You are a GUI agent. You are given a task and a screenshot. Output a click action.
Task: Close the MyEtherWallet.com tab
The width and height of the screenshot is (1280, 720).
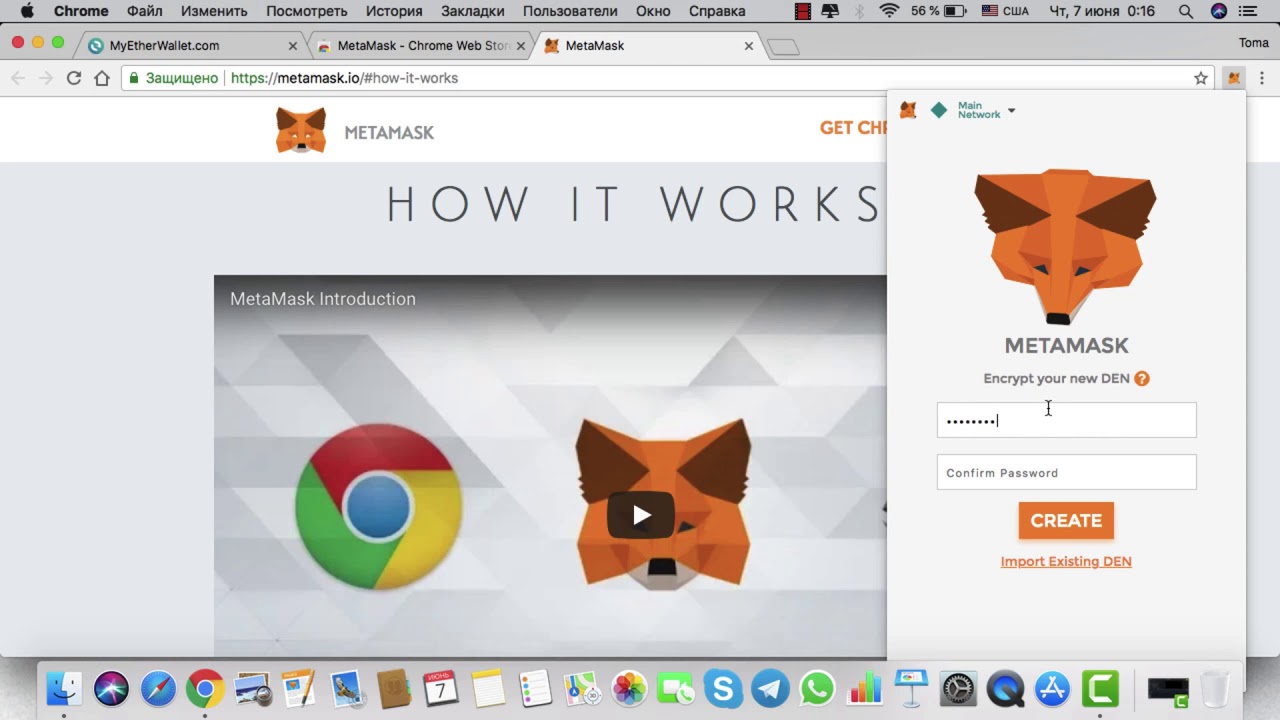pyautogui.click(x=293, y=46)
